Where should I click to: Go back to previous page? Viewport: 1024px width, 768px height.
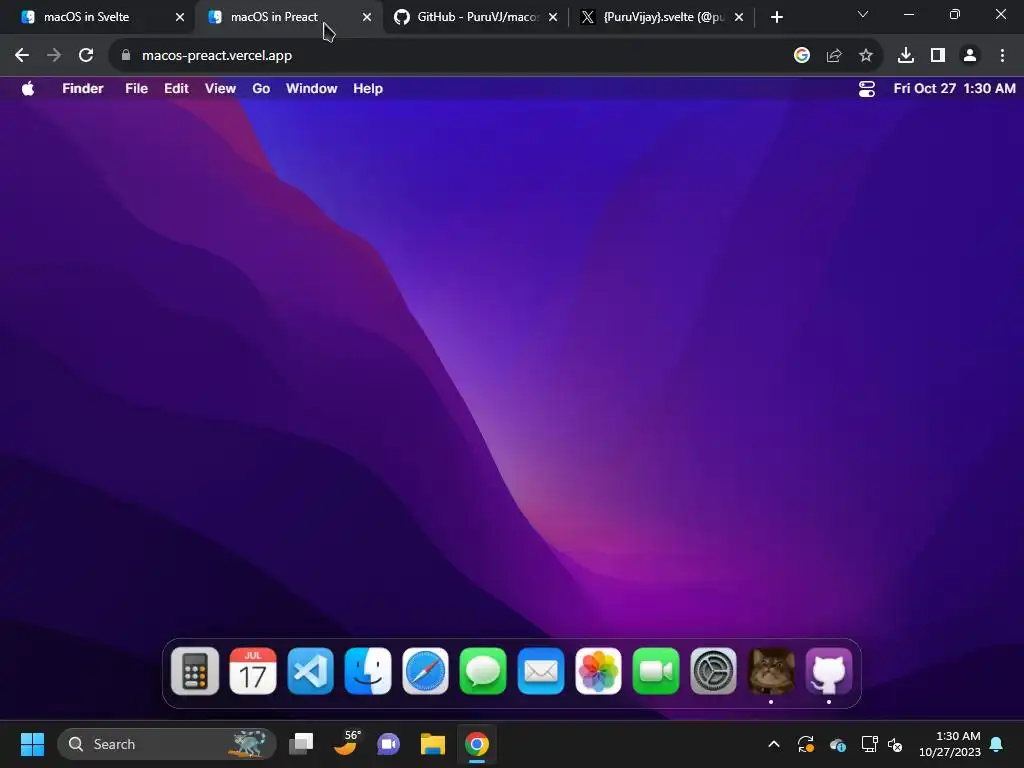[22, 56]
